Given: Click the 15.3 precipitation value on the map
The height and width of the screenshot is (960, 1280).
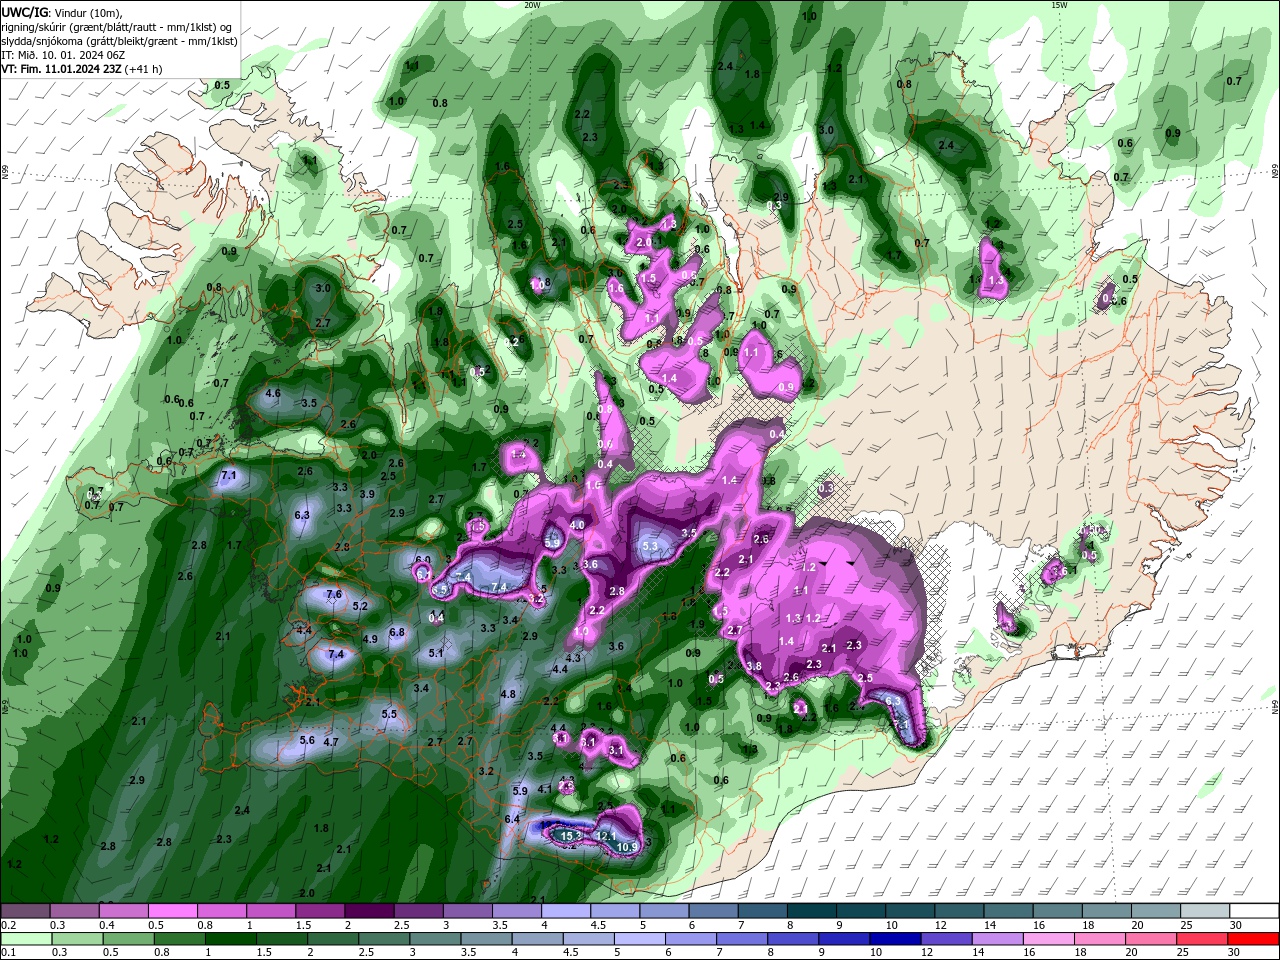Looking at the screenshot, I should point(571,836).
